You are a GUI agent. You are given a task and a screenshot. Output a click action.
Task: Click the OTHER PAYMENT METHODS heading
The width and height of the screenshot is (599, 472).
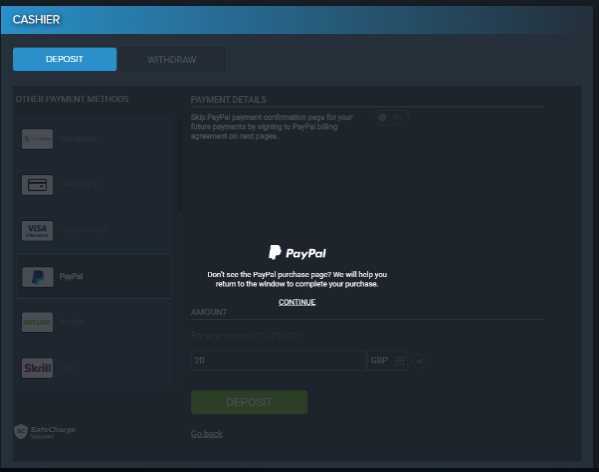(x=72, y=99)
